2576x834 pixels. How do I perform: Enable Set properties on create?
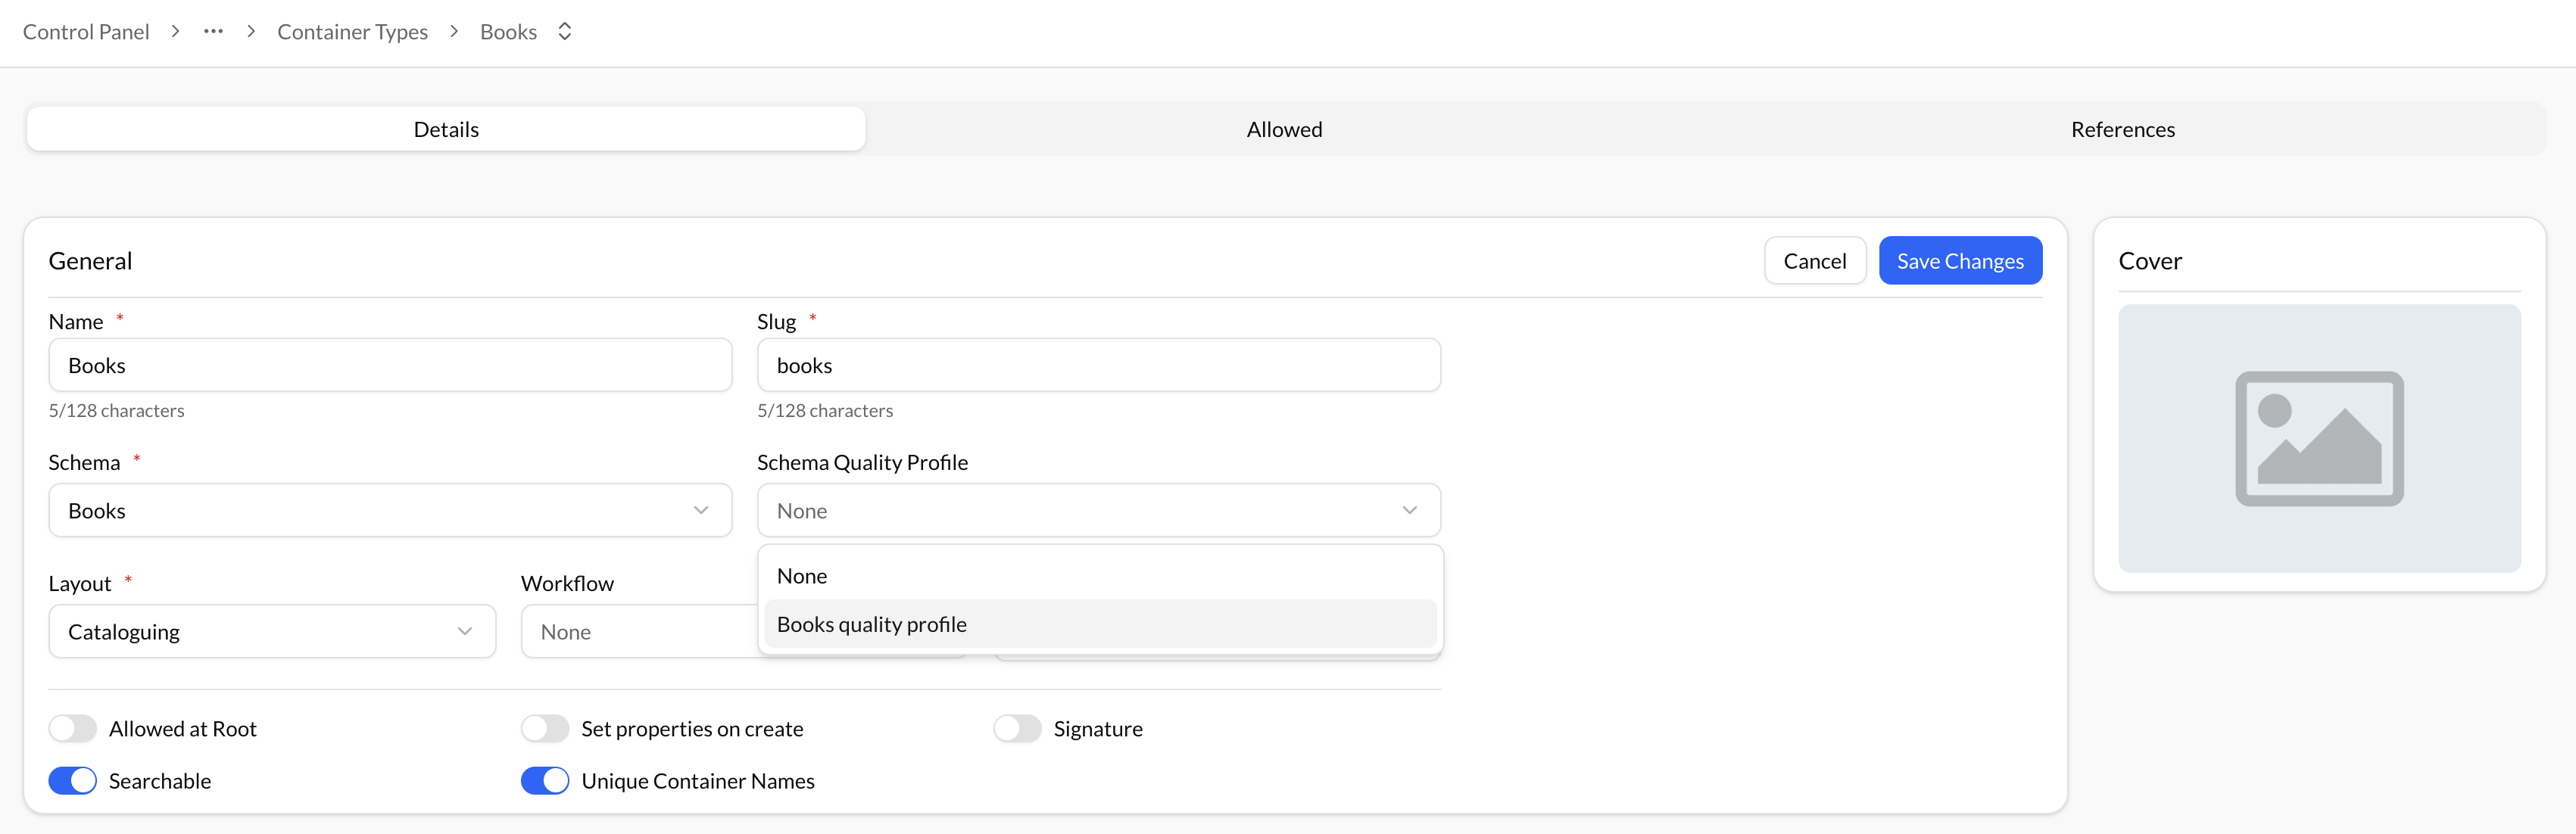[545, 728]
